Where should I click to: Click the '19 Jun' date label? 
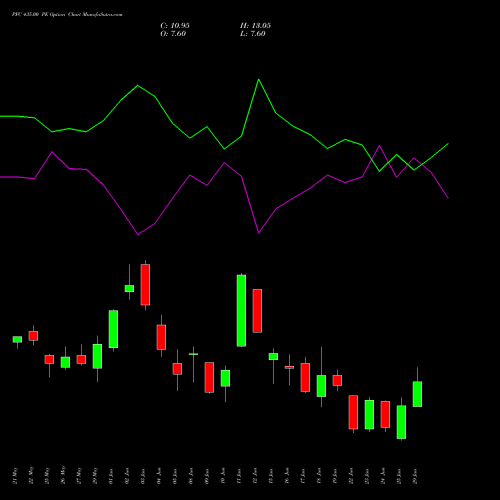click(335, 476)
